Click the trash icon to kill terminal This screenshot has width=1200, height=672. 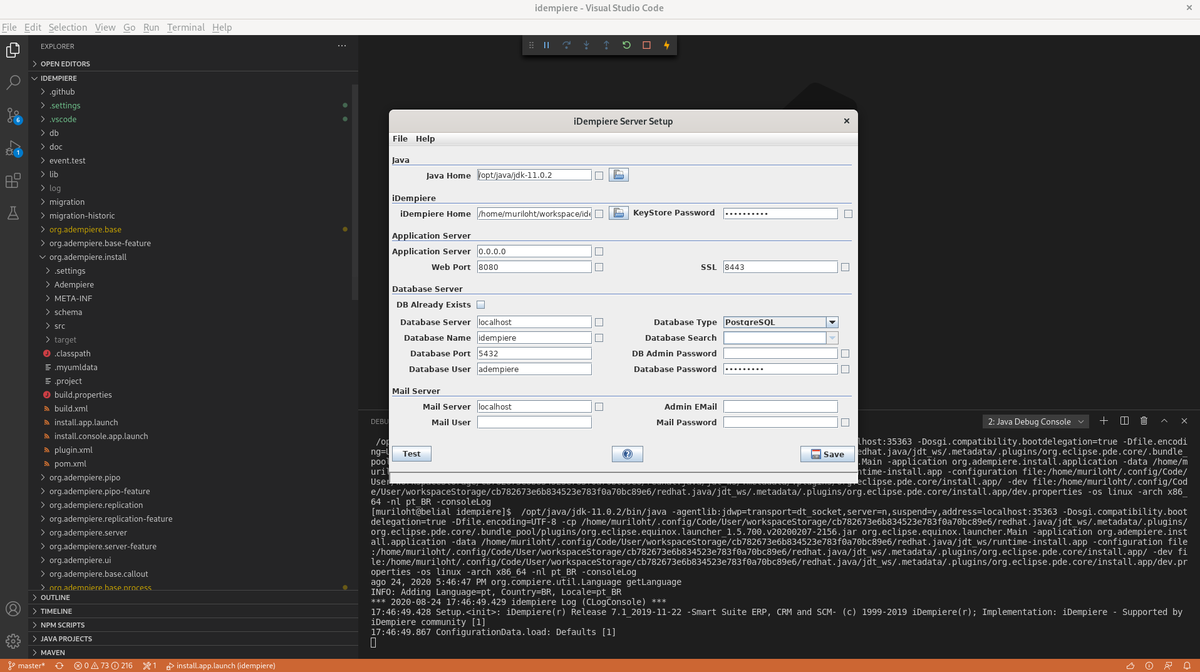click(x=1143, y=421)
